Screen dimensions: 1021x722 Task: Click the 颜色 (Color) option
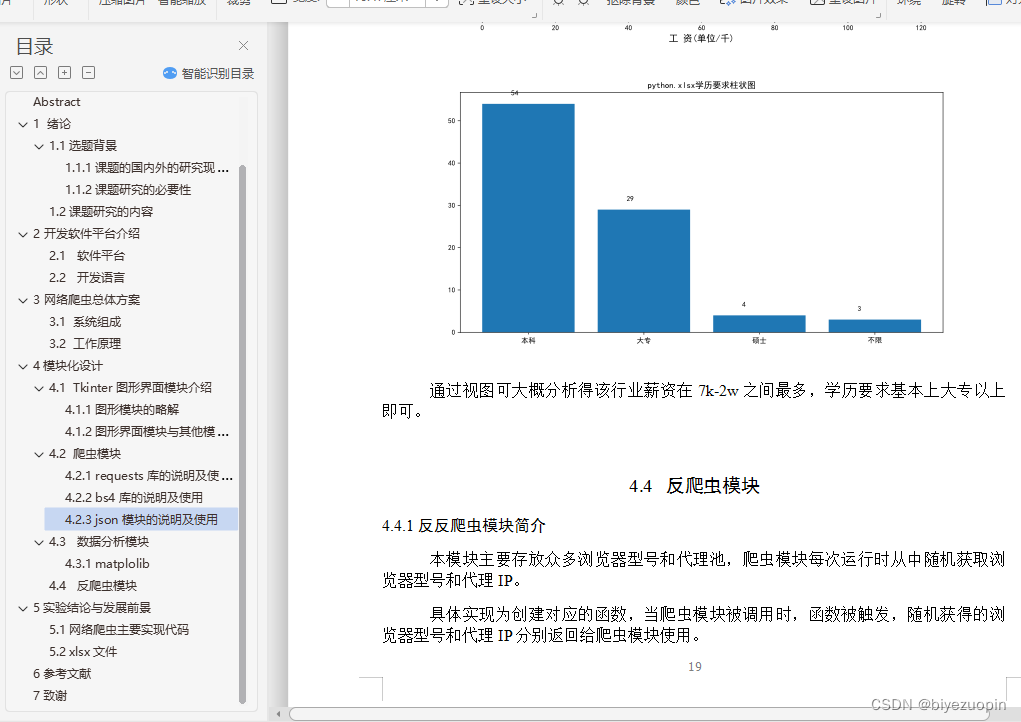click(x=686, y=3)
